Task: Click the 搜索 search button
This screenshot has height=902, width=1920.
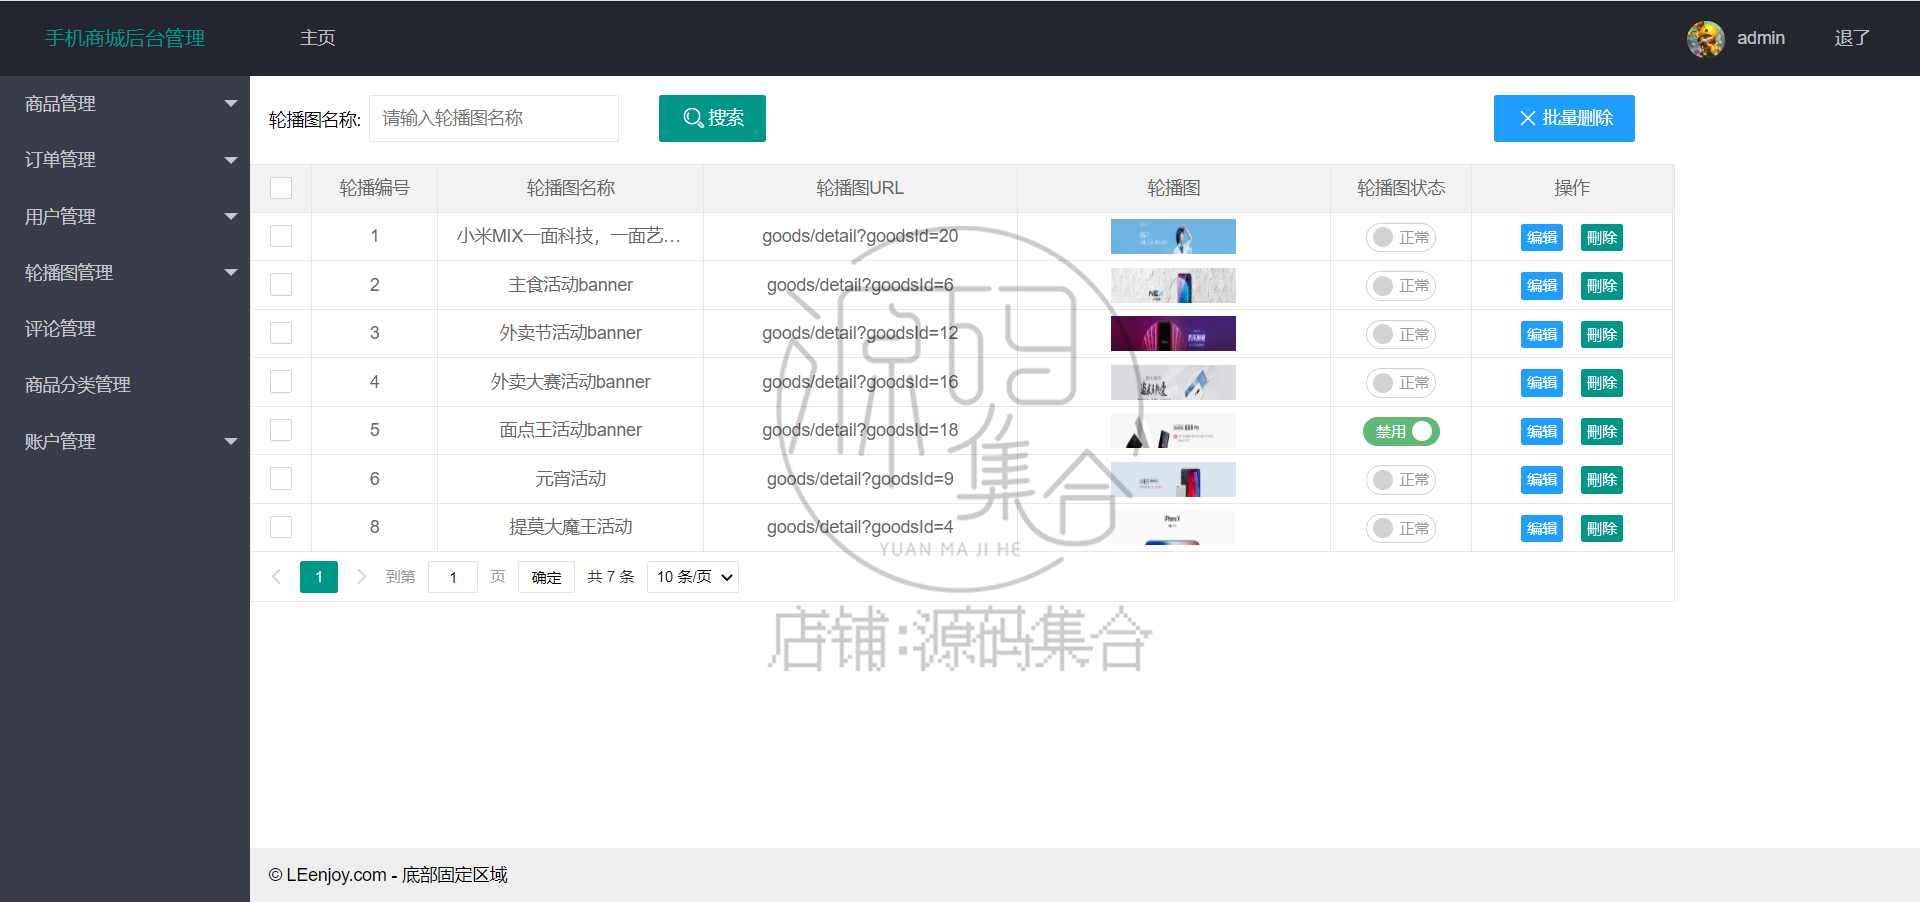Action: [x=712, y=118]
